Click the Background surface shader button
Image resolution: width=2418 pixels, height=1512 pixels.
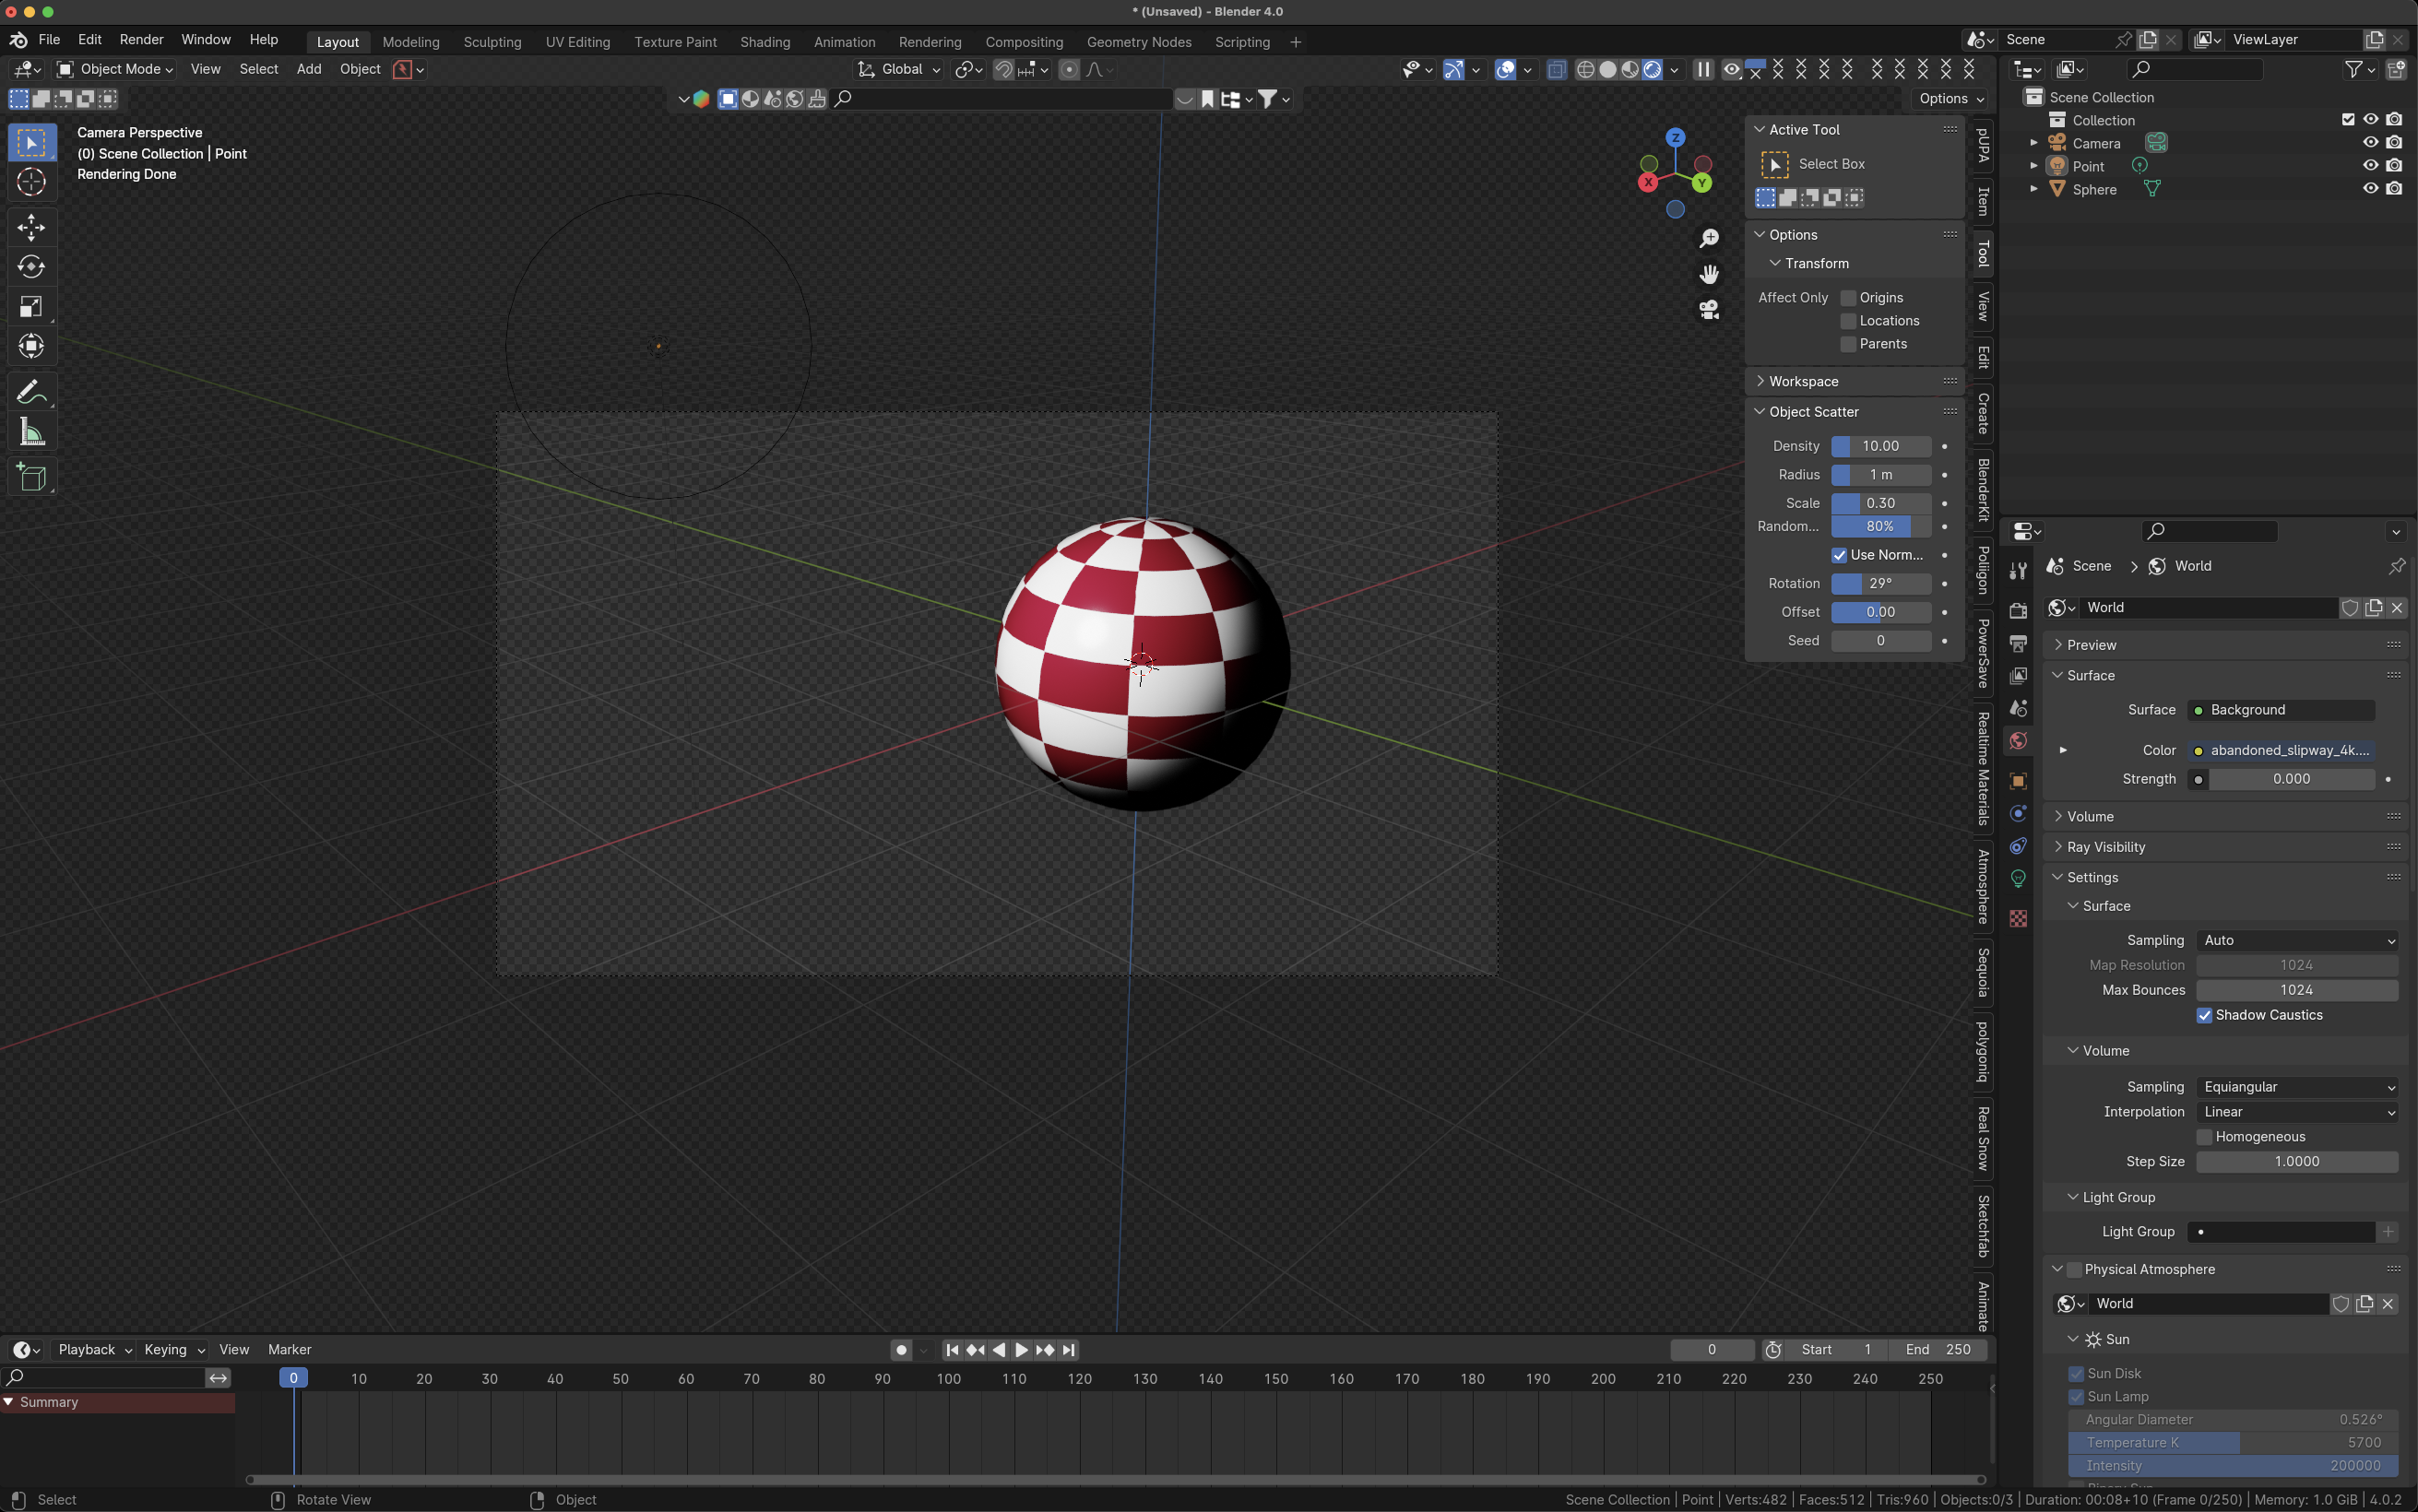pyautogui.click(x=2281, y=710)
